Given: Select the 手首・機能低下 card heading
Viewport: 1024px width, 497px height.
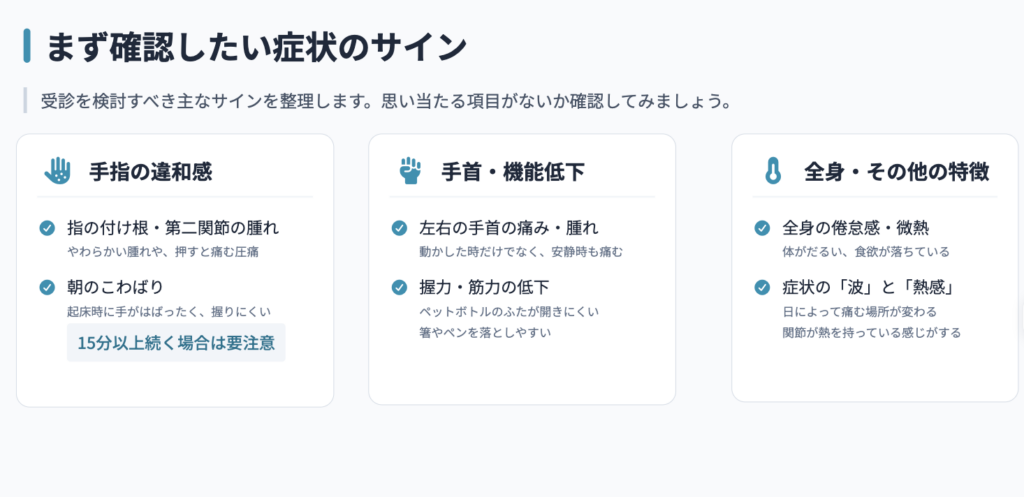Looking at the screenshot, I should pos(513,172).
